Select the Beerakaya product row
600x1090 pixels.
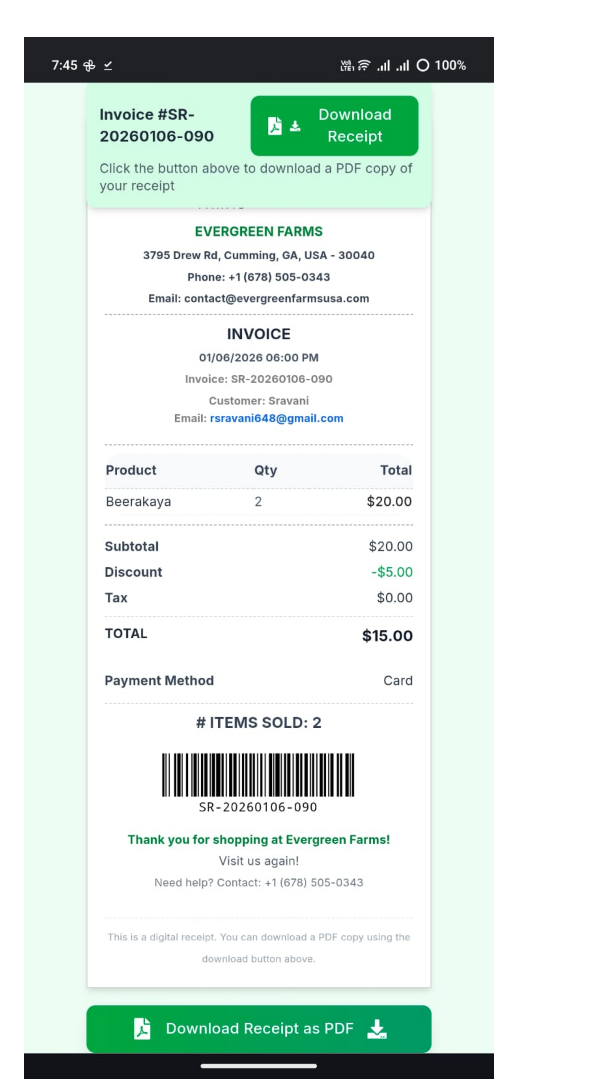(258, 502)
